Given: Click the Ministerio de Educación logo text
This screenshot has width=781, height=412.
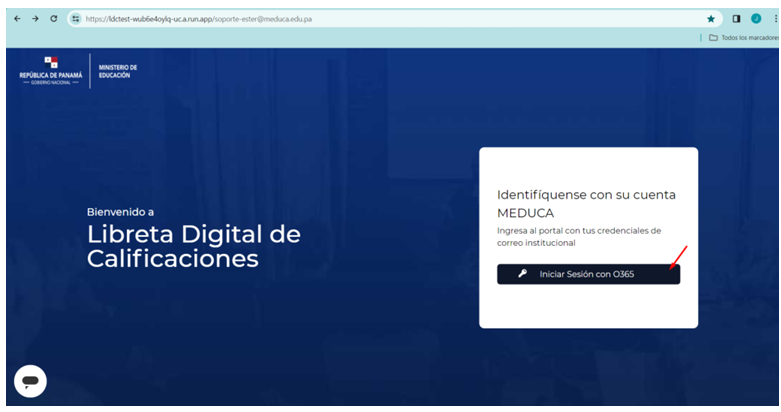Looking at the screenshot, I should tap(118, 71).
